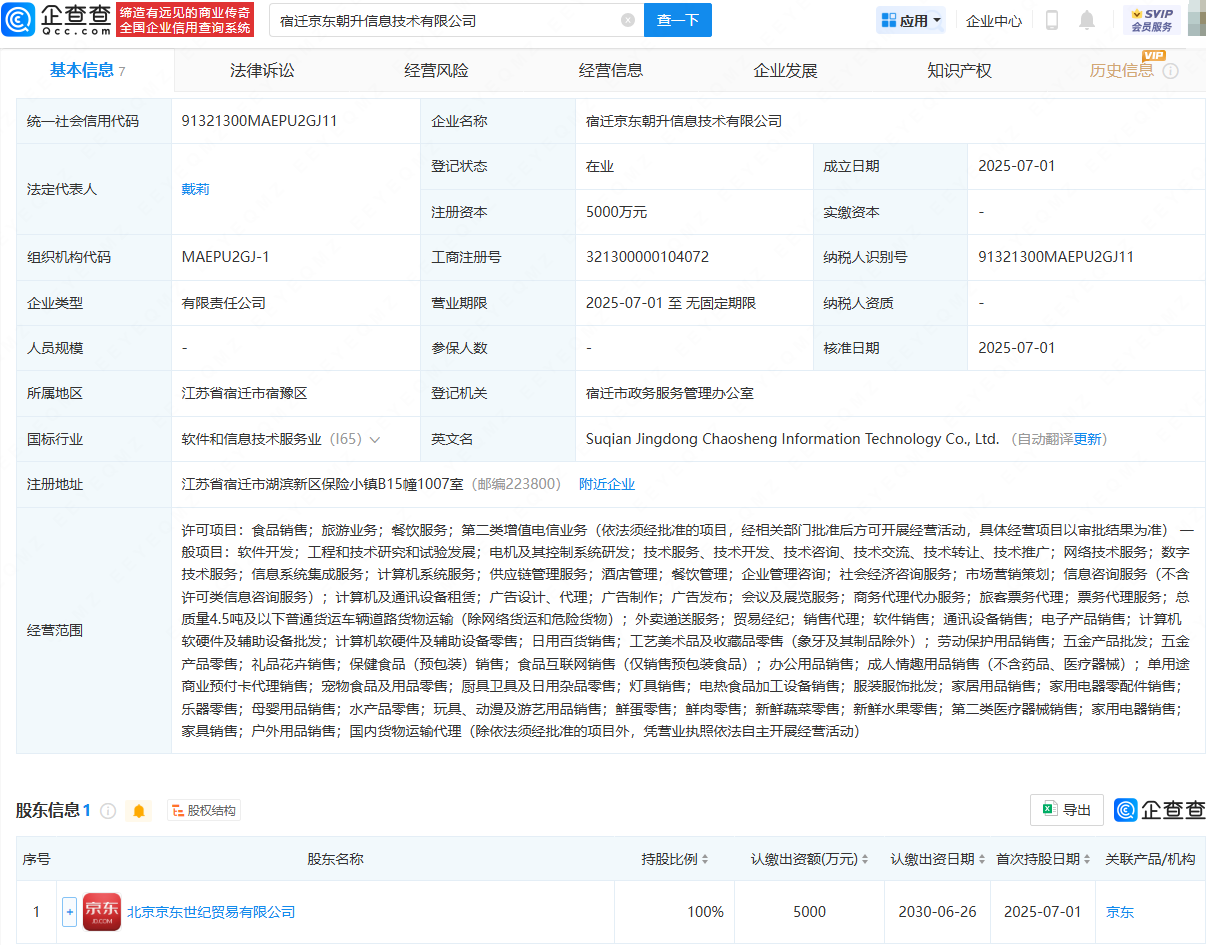Open SVIP 会员服务 badge
Screen dimensions: 1206x945
[1152, 20]
